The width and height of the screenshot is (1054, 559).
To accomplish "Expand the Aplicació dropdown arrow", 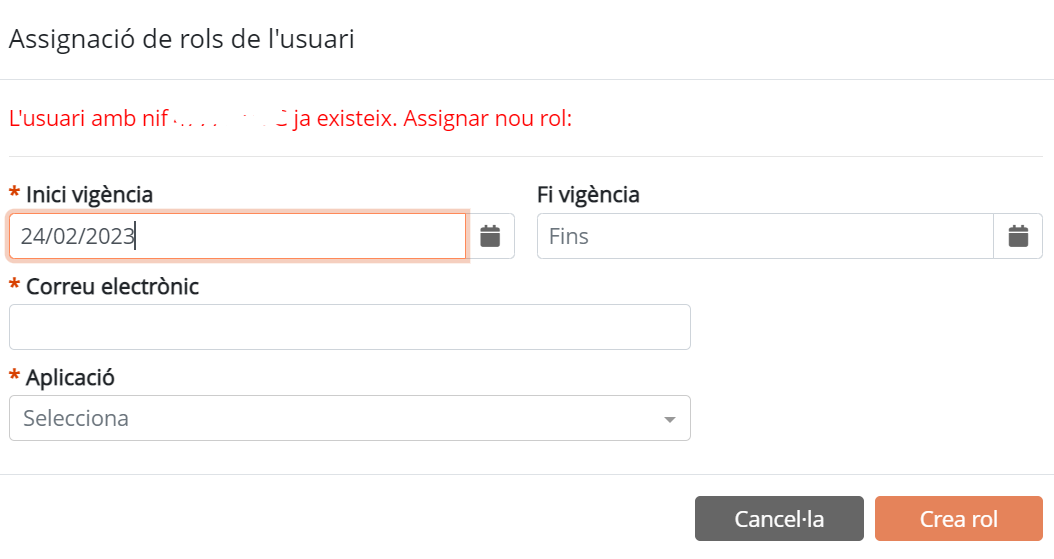I will coord(670,419).
